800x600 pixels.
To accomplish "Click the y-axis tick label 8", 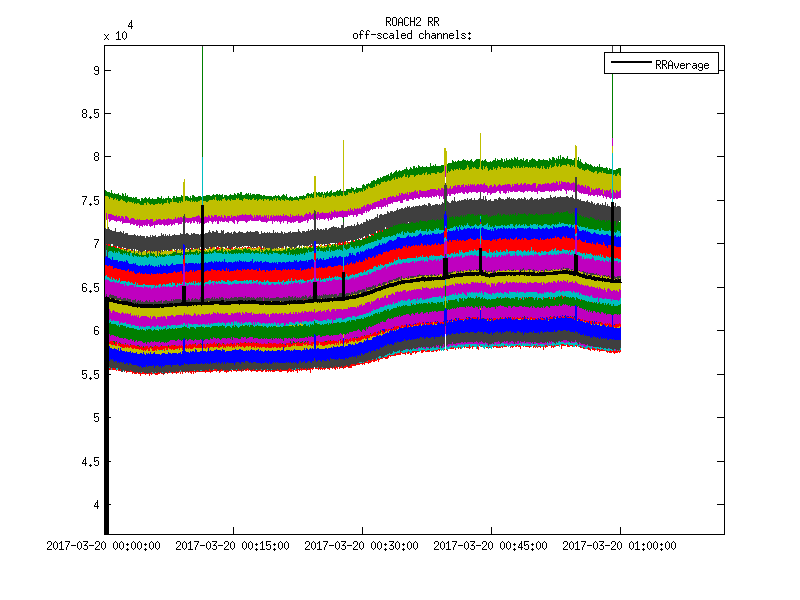I will click(x=95, y=157).
